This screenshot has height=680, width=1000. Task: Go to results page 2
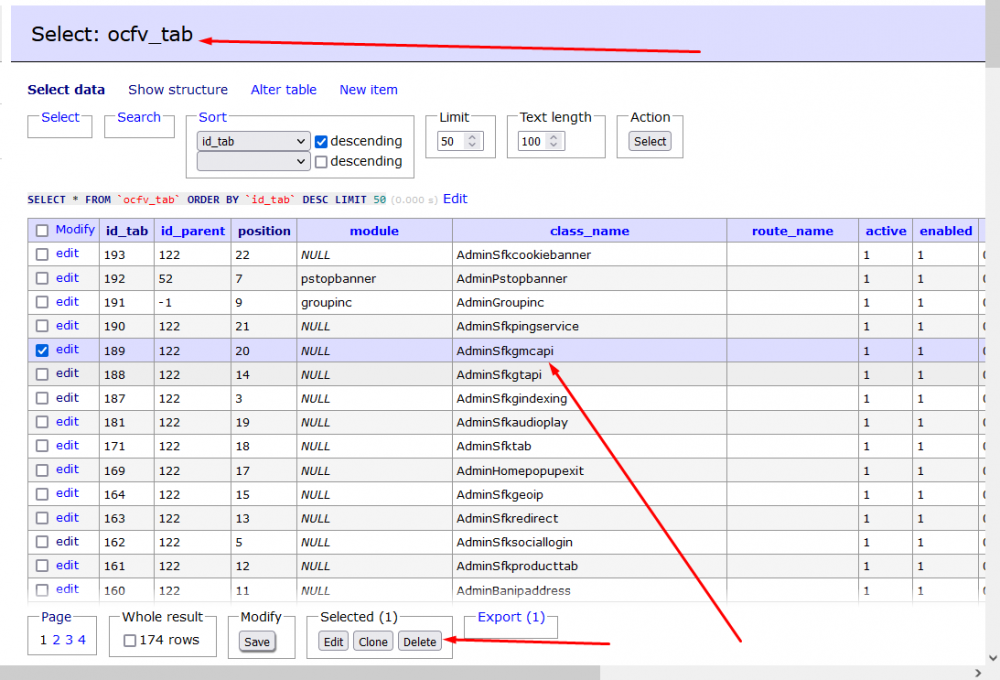(56, 640)
